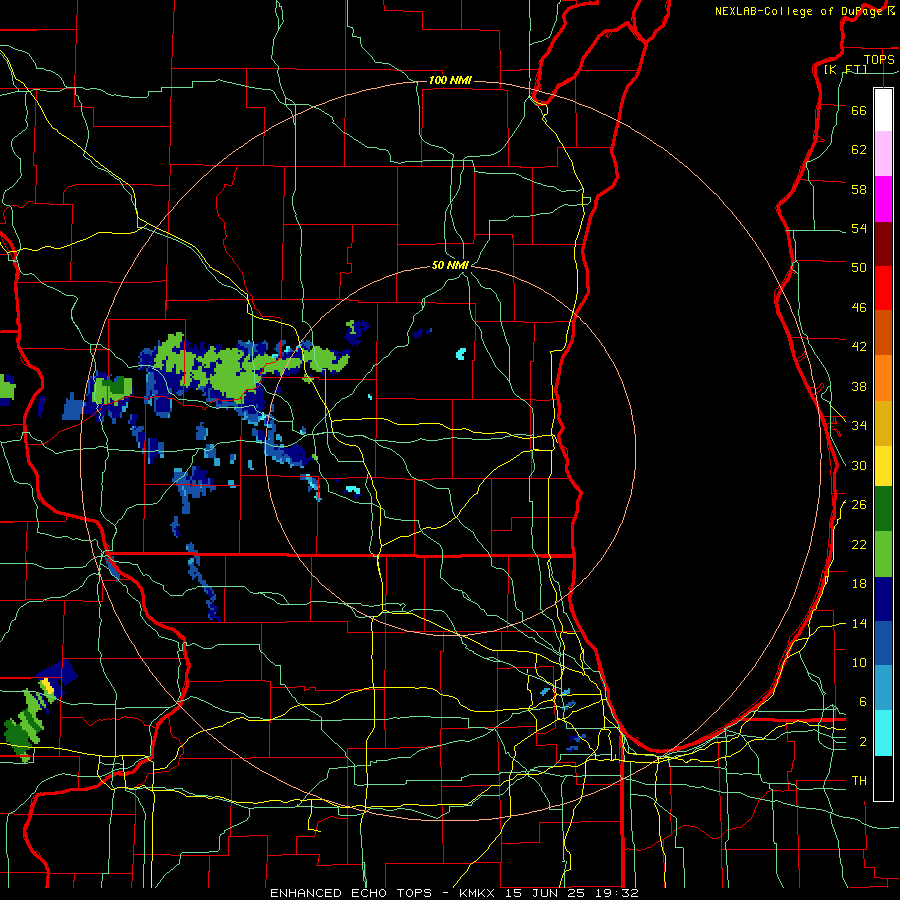Click the white 66 kft legend swatch
900x900 pixels.
click(x=883, y=110)
